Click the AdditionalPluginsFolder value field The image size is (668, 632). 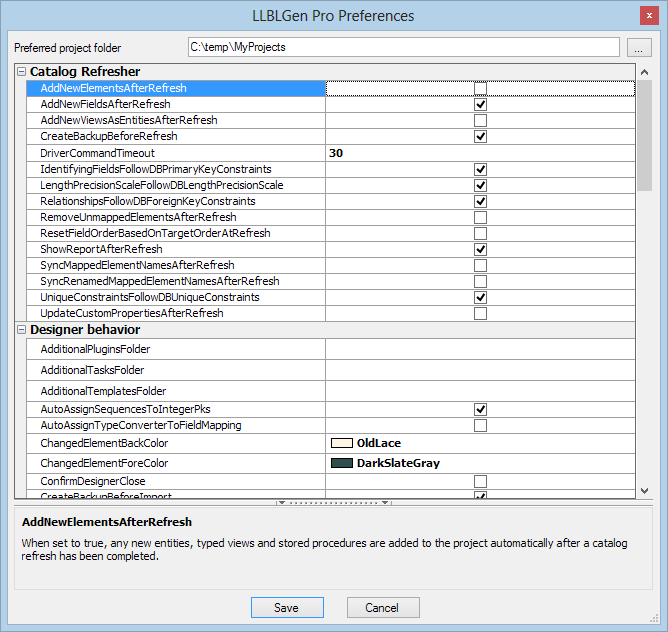tap(480, 349)
